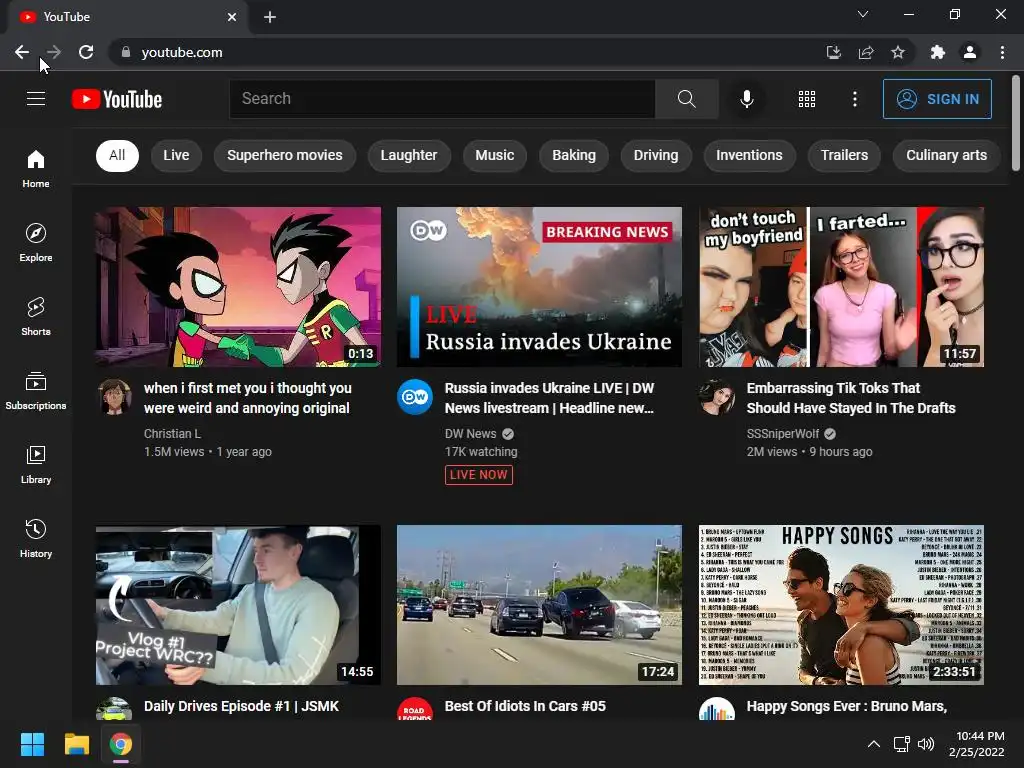Open the Chrome profile icon

tap(970, 52)
